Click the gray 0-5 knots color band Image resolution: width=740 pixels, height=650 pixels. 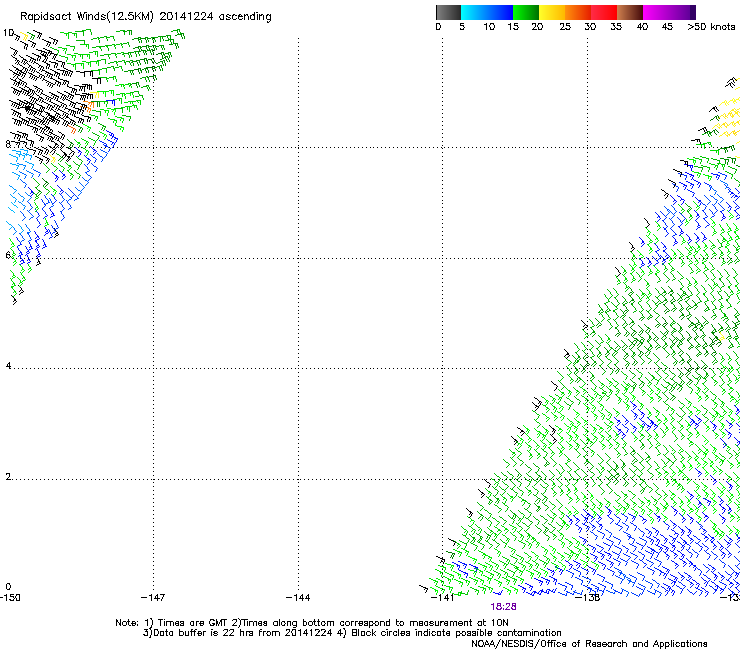point(449,12)
